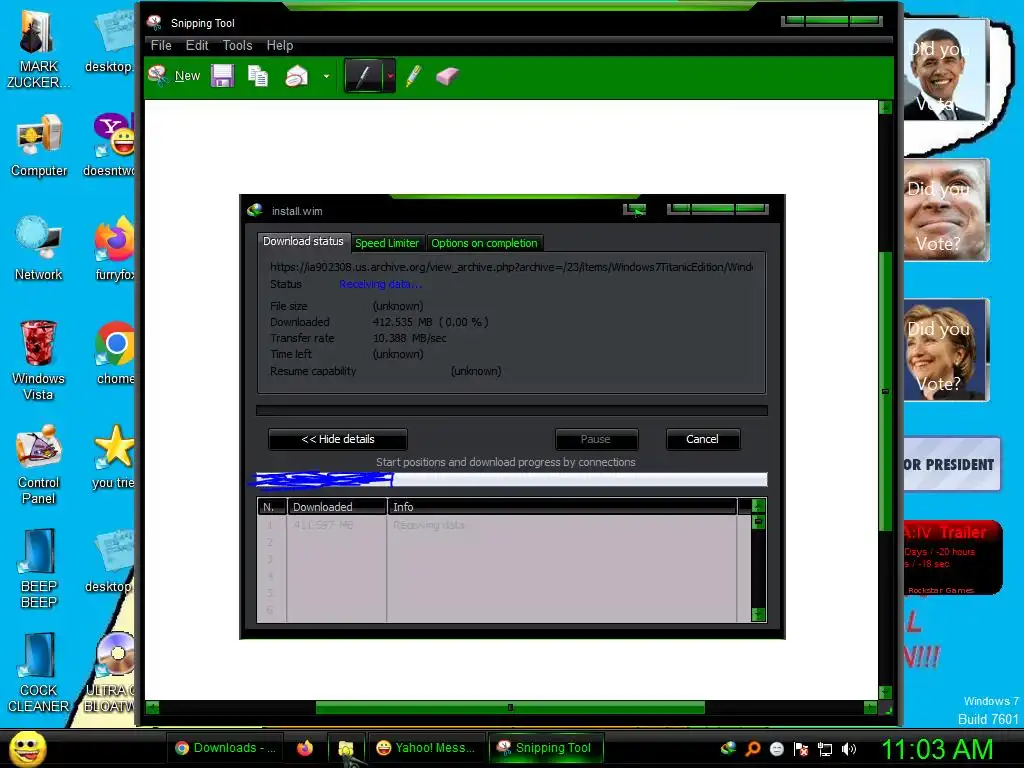Click the 11:03 AM taskbar clock

click(937, 749)
